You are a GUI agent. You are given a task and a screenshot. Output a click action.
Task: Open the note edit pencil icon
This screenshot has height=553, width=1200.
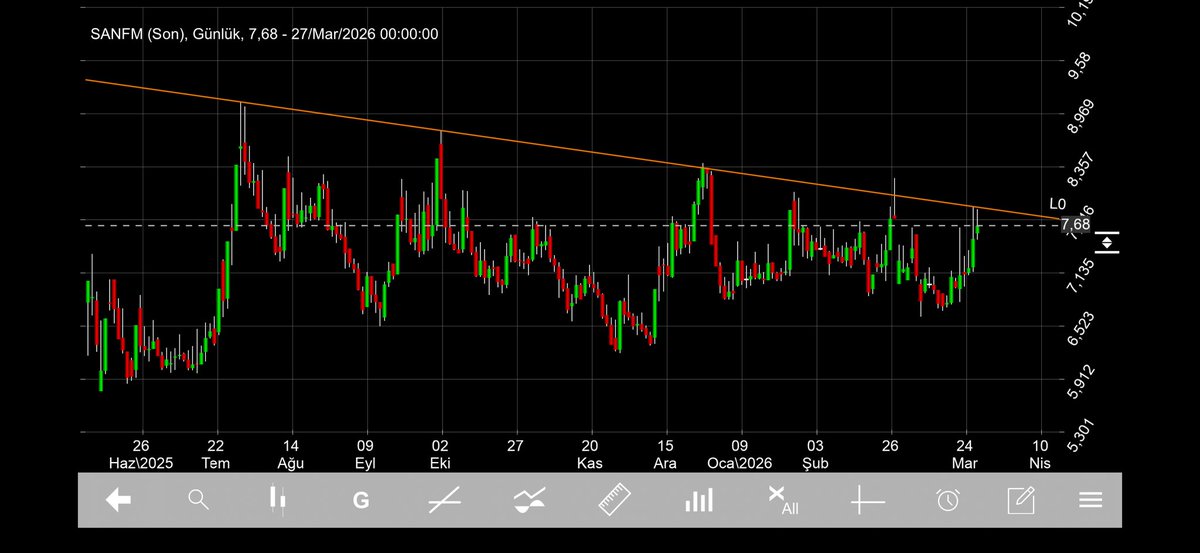point(1021,501)
